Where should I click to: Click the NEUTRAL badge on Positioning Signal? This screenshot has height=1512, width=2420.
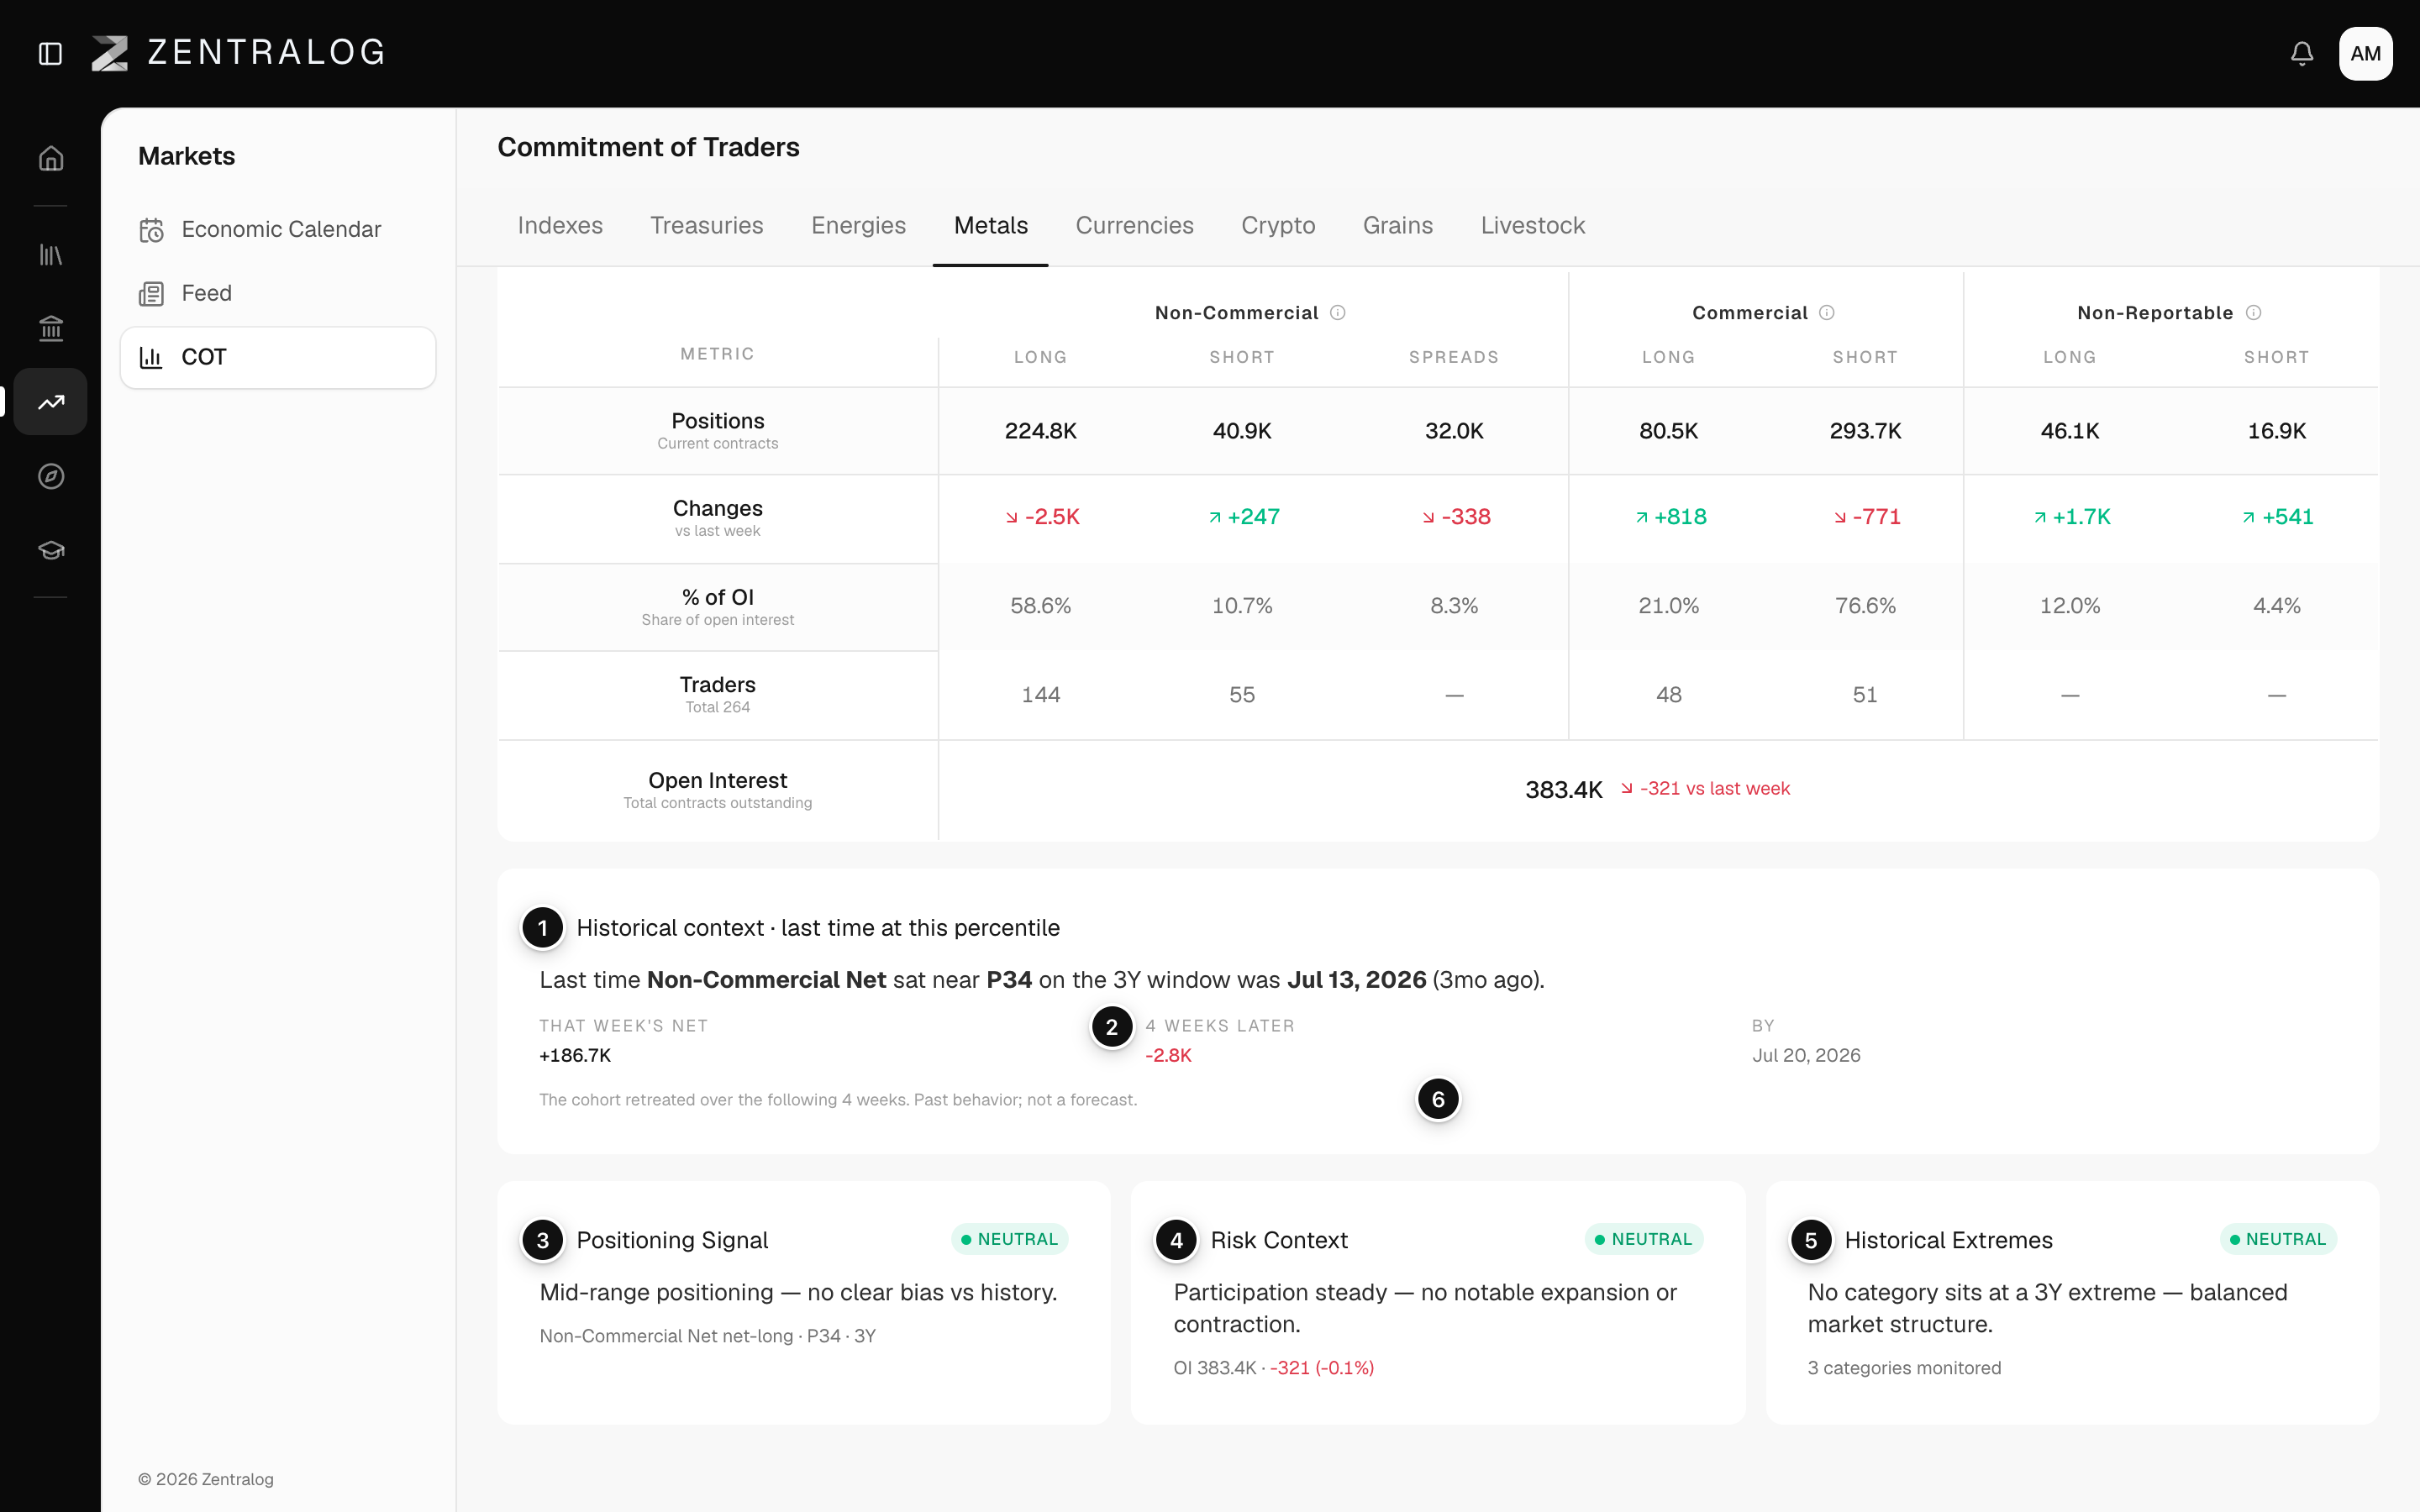click(1009, 1239)
